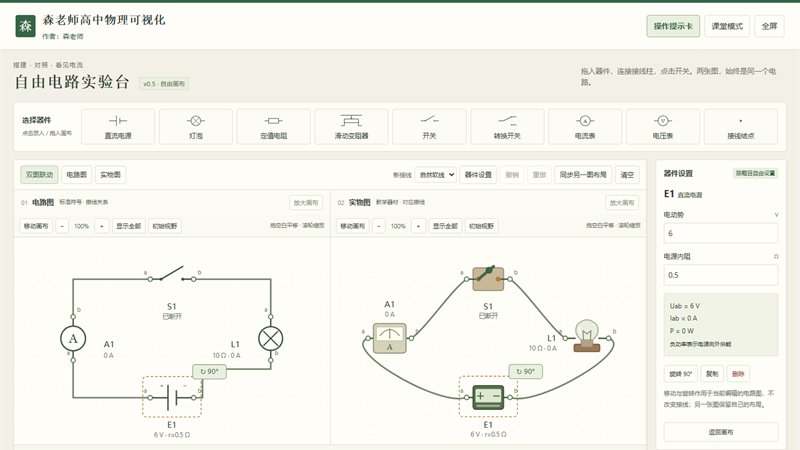Select ammeter A1 symbol in circuit diagram
The height and width of the screenshot is (450, 800).
click(x=73, y=338)
